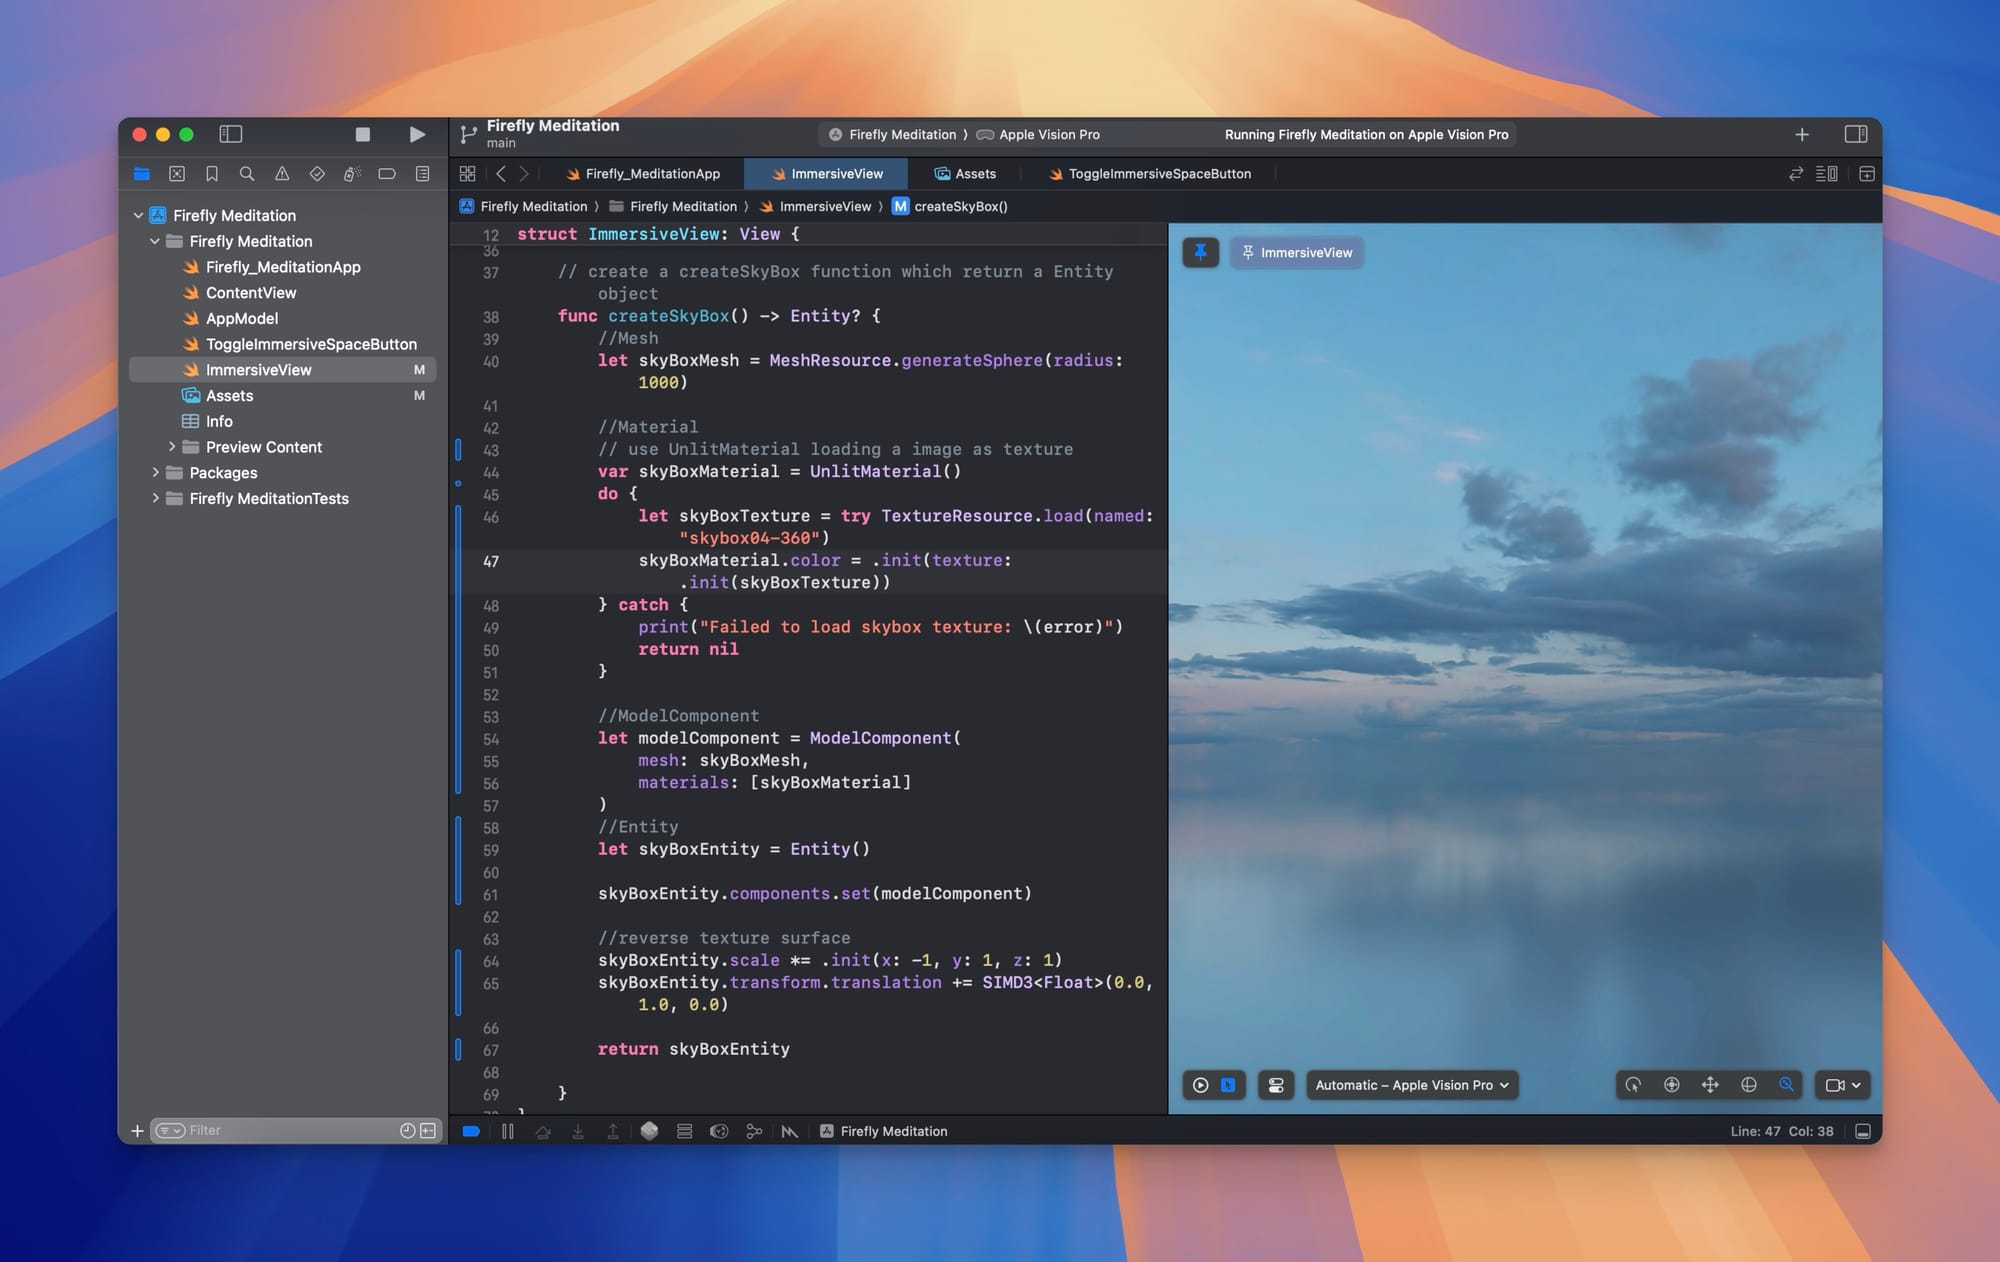The width and height of the screenshot is (2000, 1262).
Task: Open the Source Control navigator icon
Action: click(177, 174)
